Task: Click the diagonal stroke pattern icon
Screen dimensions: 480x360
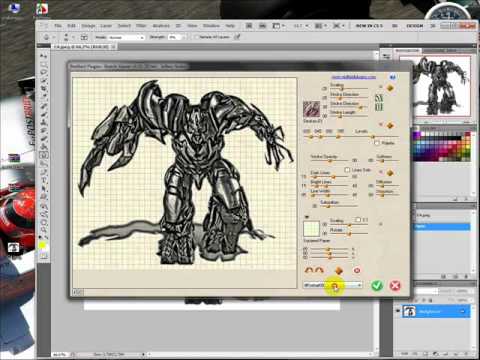Action: (379, 98)
